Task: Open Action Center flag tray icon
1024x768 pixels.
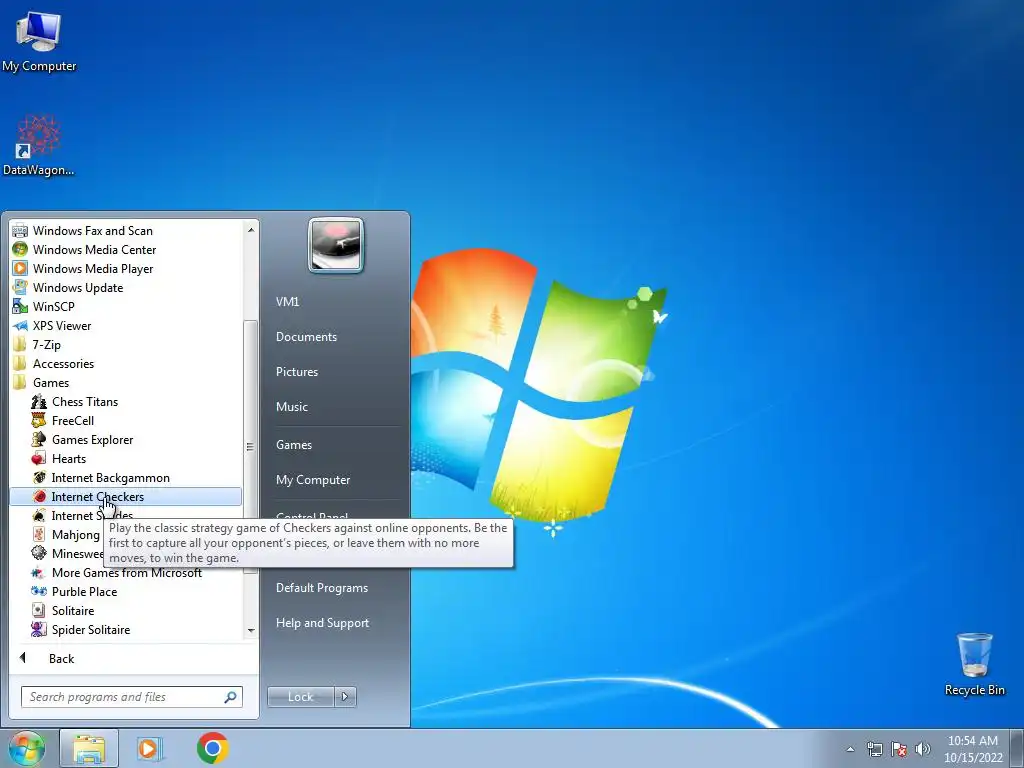Action: [x=899, y=749]
